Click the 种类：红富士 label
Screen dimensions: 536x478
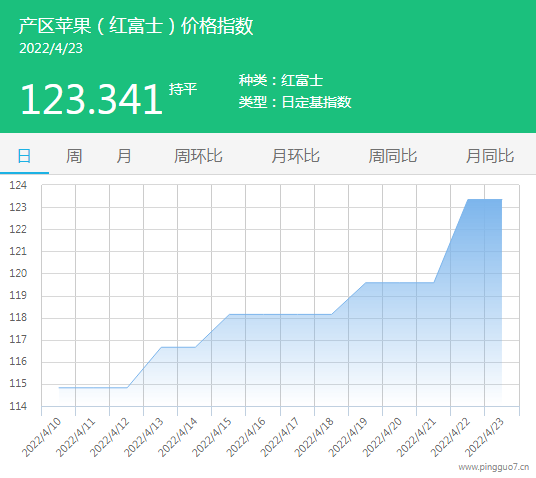coord(281,80)
